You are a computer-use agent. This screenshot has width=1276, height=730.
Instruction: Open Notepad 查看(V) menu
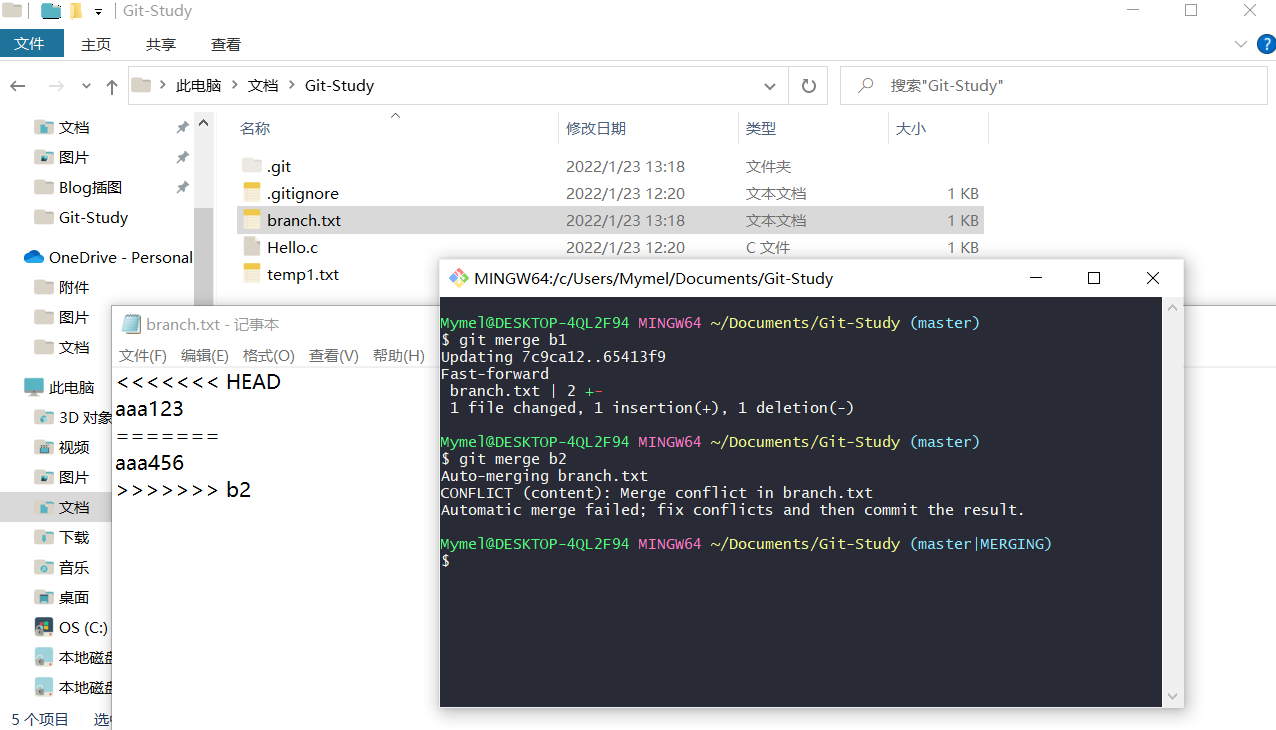click(334, 355)
